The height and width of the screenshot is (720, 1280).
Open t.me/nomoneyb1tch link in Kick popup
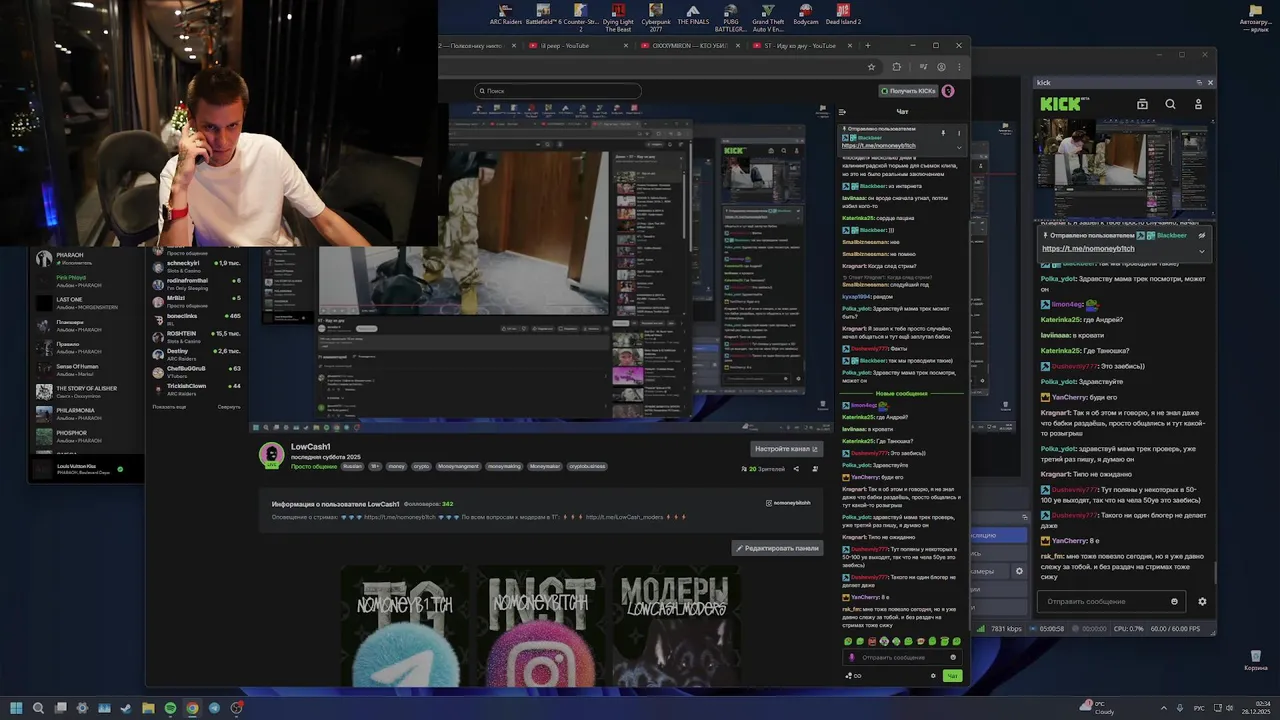coord(1088,249)
